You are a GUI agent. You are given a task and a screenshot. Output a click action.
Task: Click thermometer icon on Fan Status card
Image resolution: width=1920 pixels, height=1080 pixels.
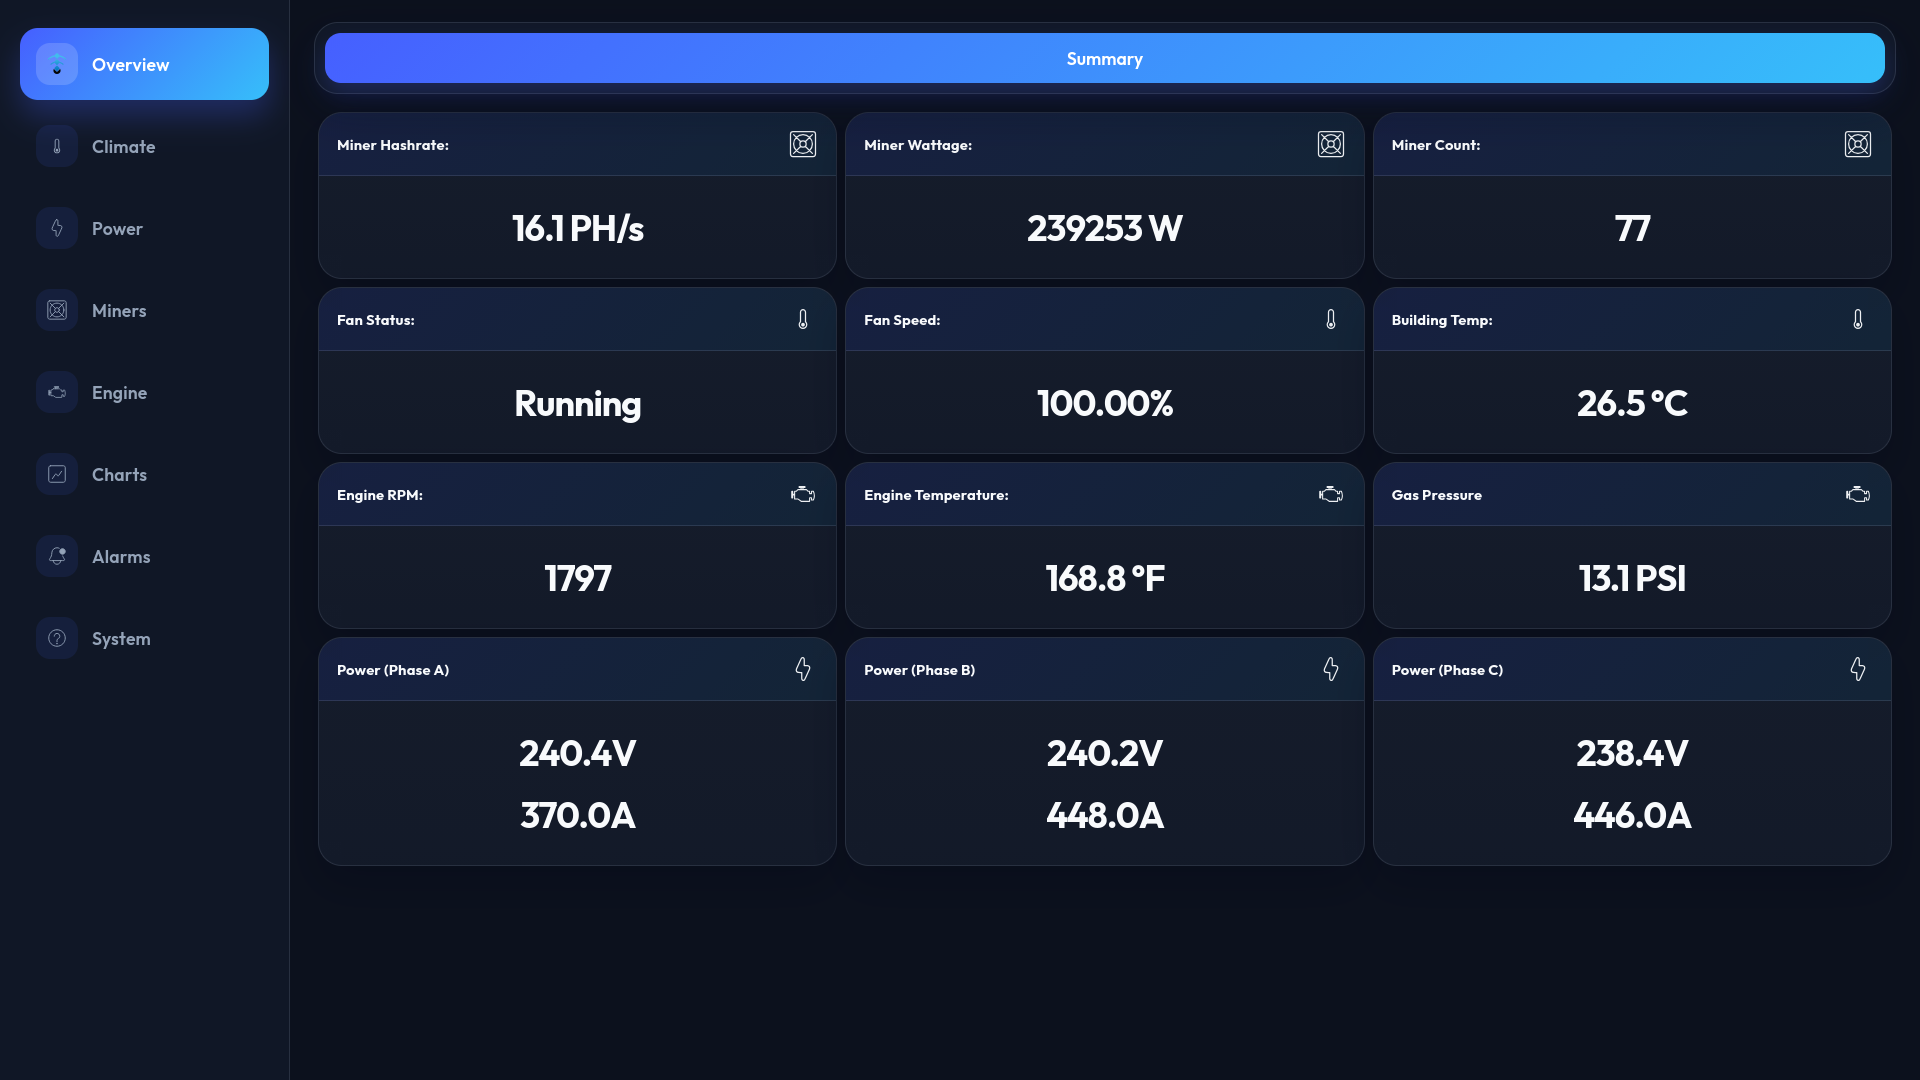(803, 319)
